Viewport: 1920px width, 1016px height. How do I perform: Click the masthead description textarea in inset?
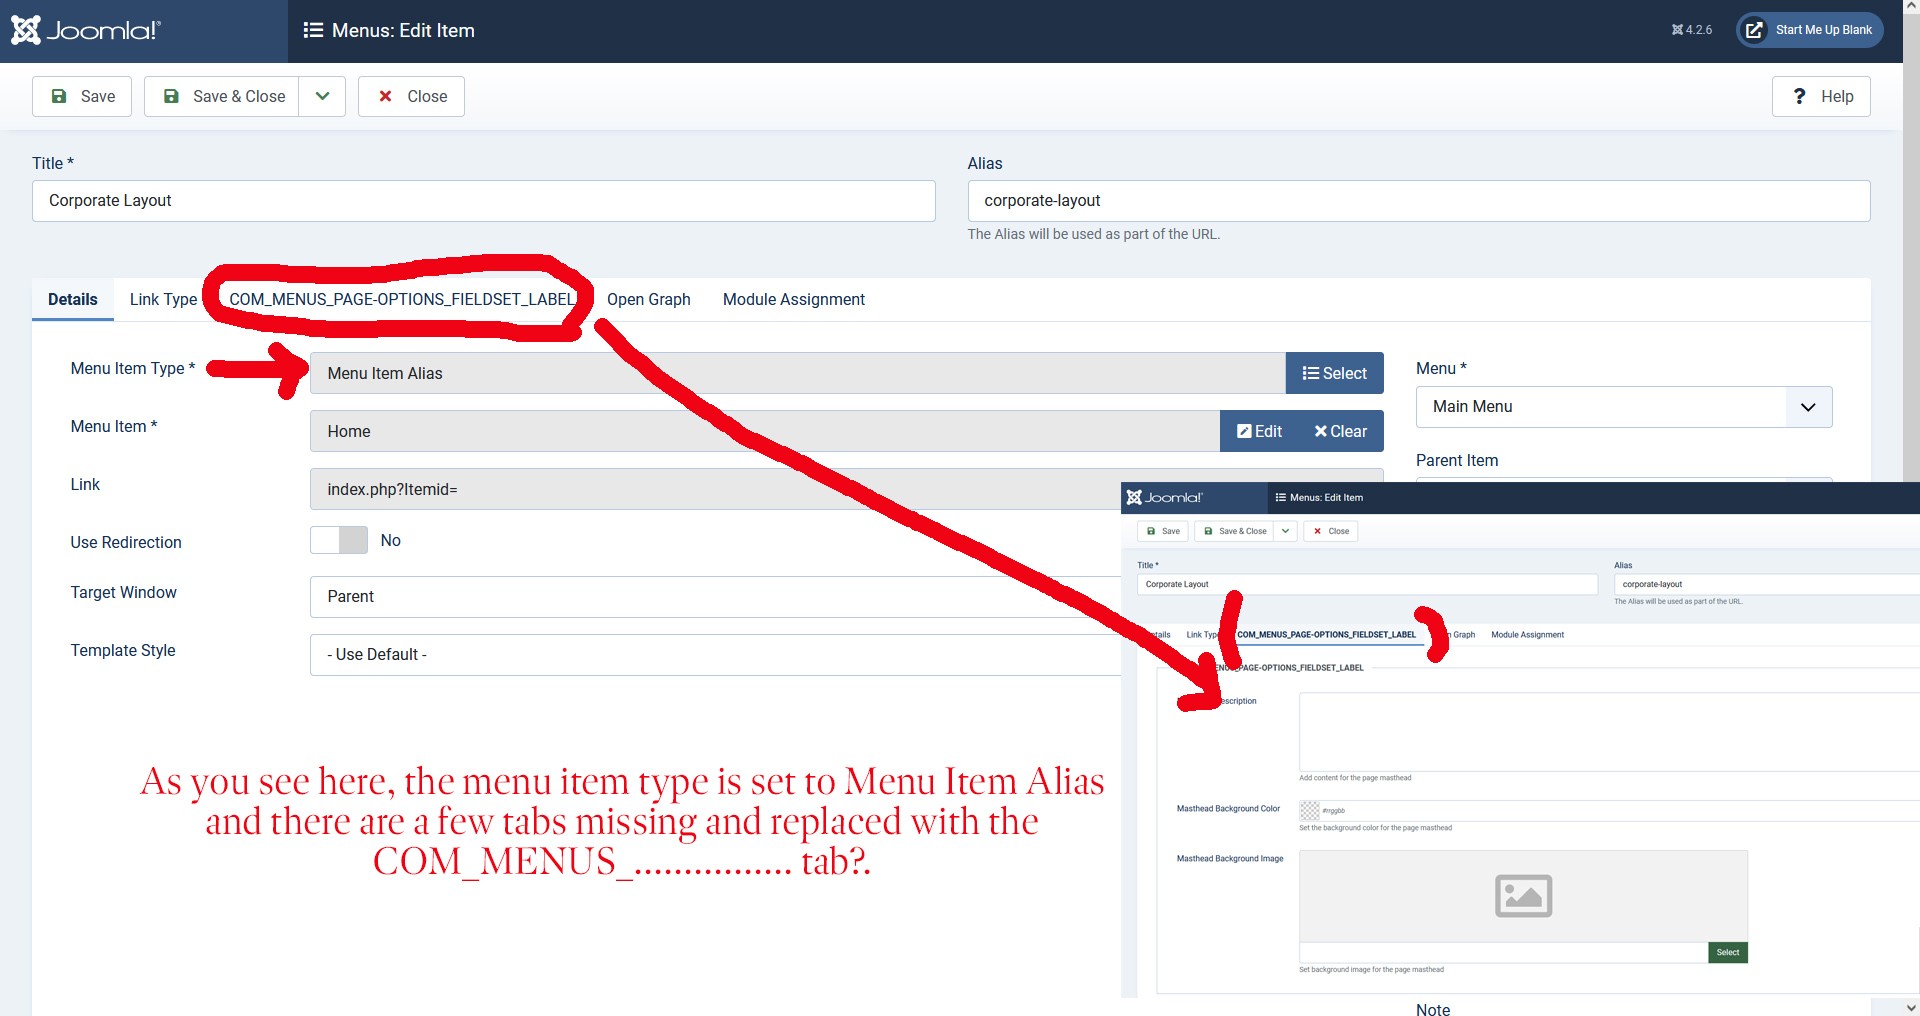click(x=1609, y=732)
